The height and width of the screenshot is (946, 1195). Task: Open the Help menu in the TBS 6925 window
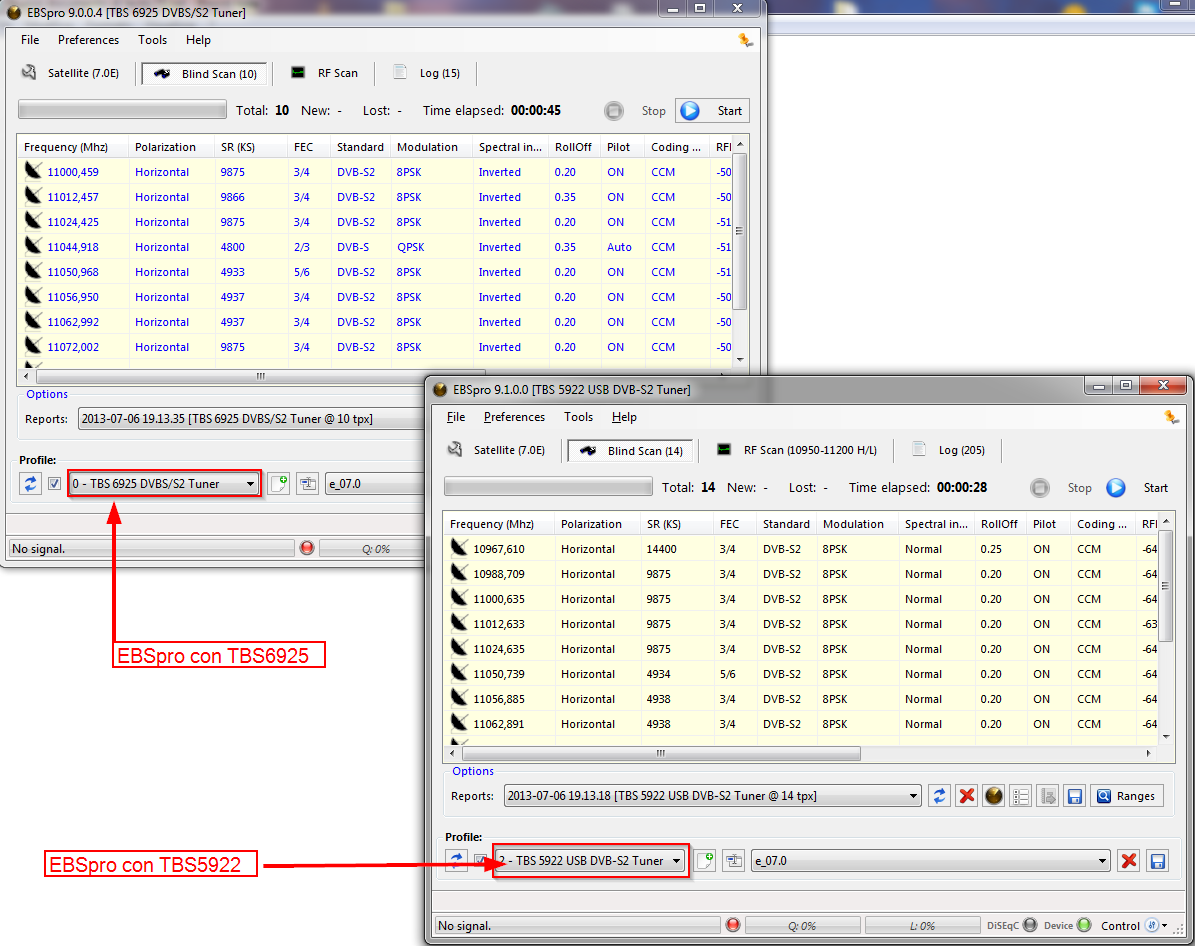pyautogui.click(x=198, y=40)
